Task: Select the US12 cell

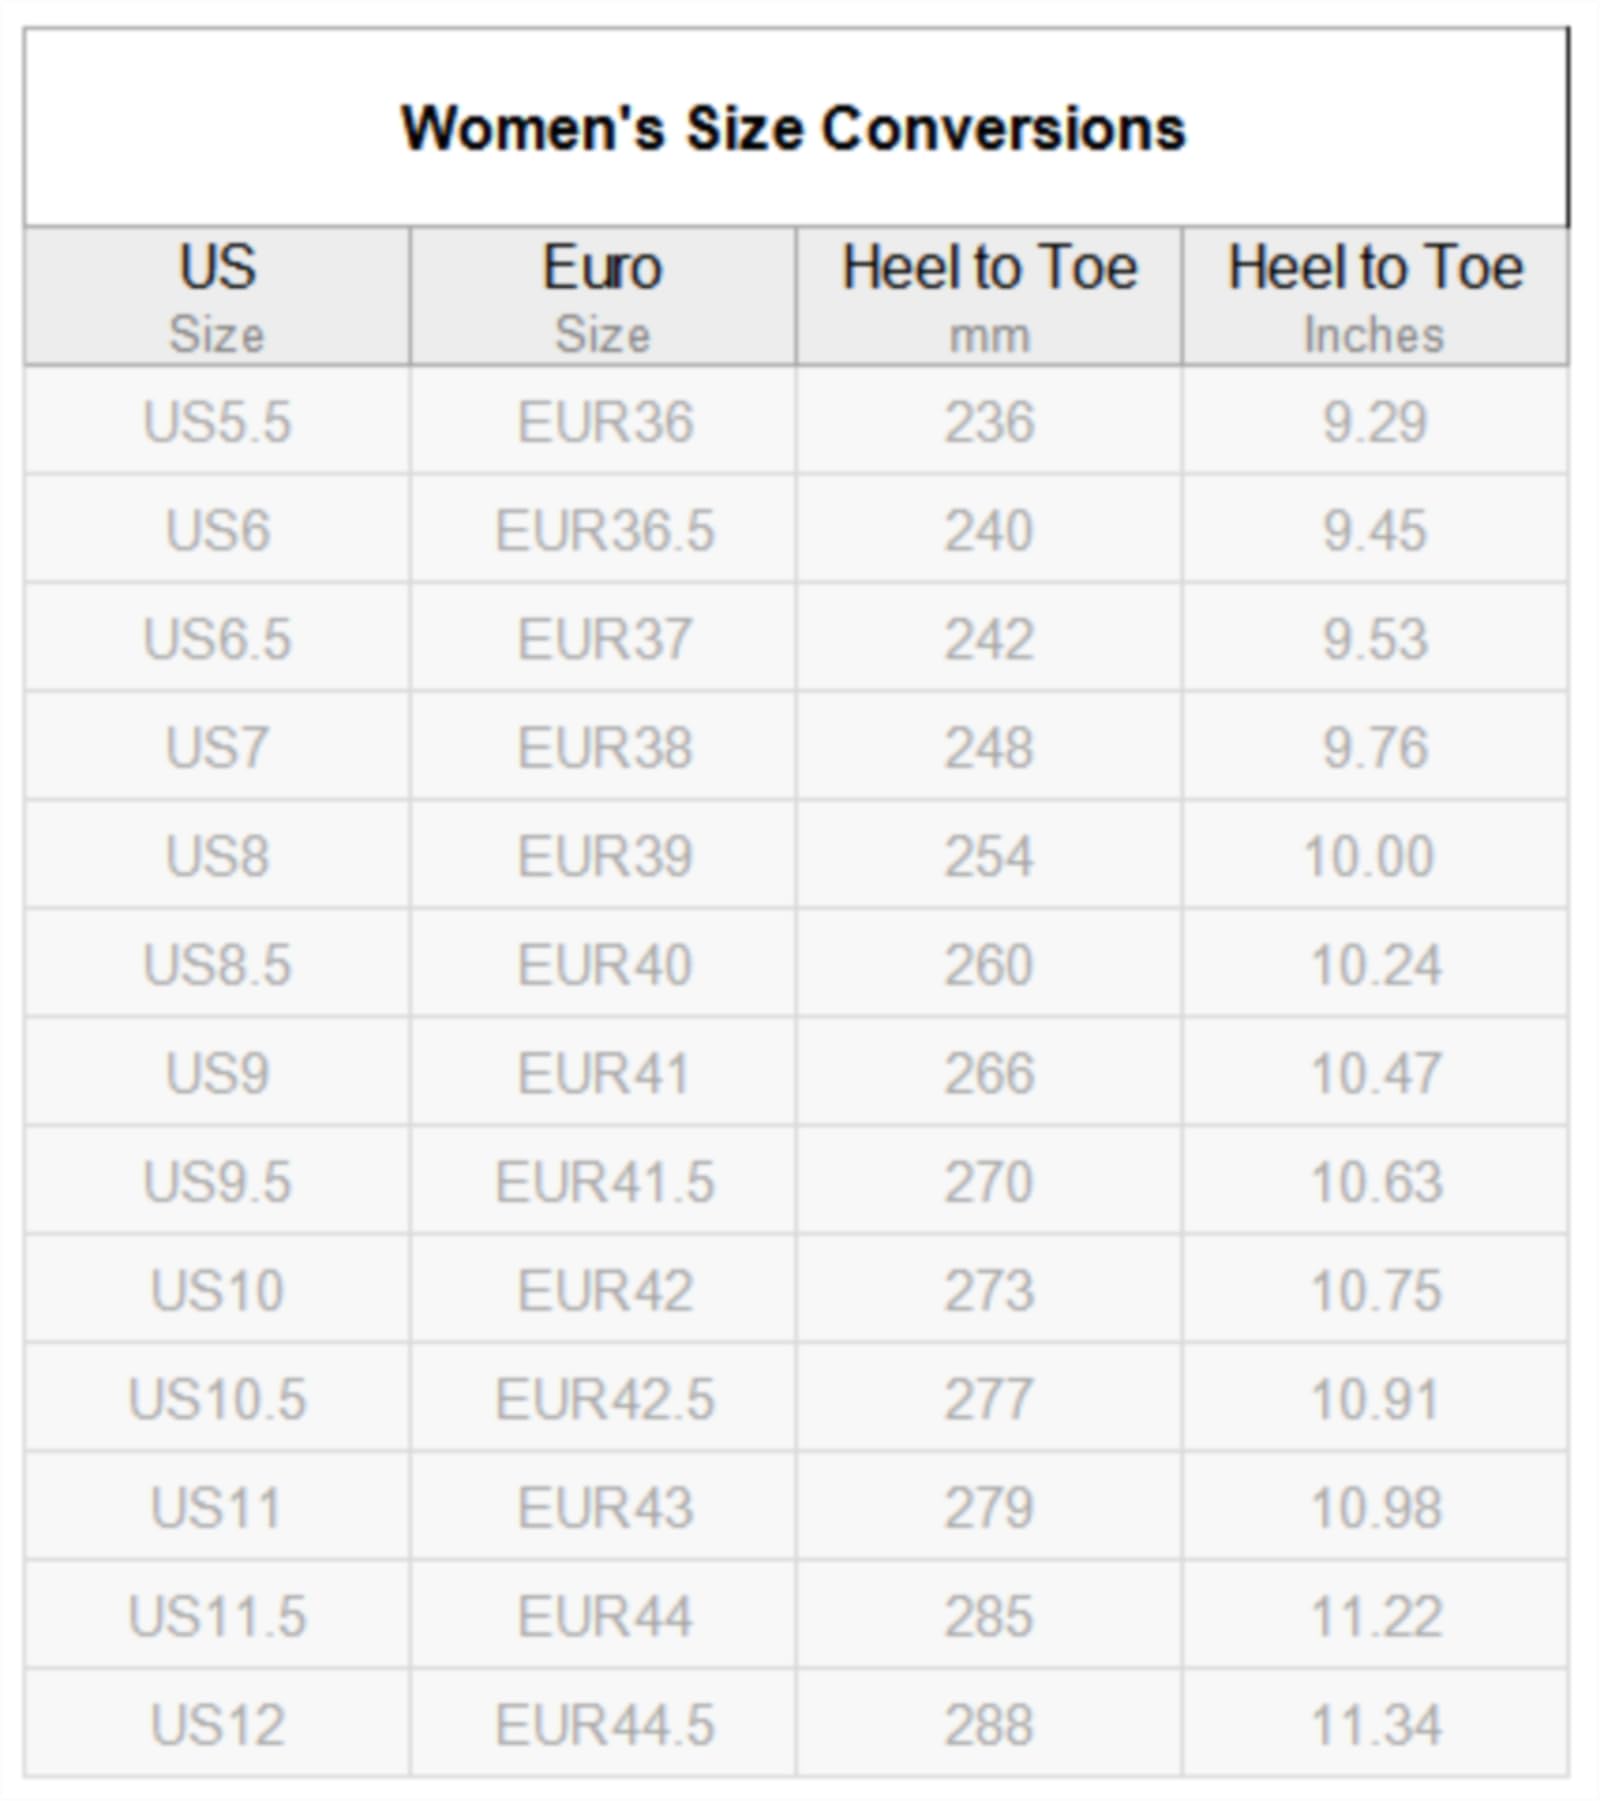Action: coord(217,1725)
